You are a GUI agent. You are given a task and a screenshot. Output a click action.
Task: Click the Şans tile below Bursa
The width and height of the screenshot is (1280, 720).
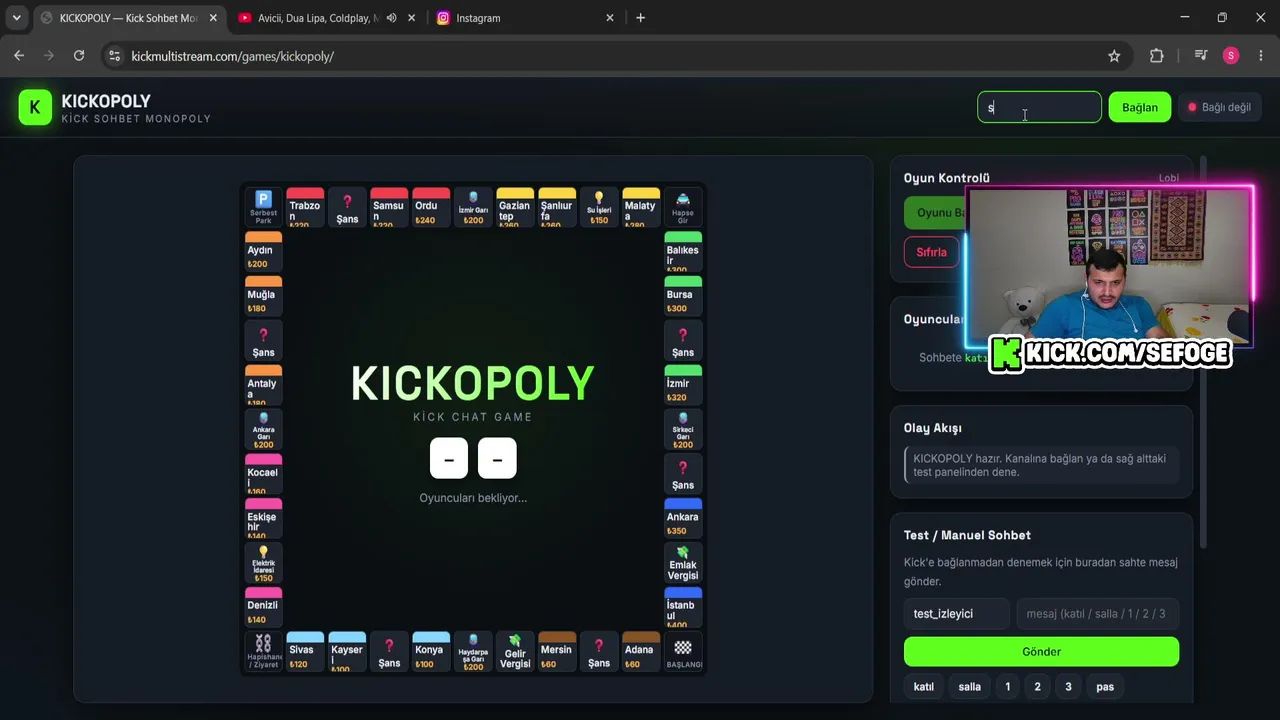683,340
